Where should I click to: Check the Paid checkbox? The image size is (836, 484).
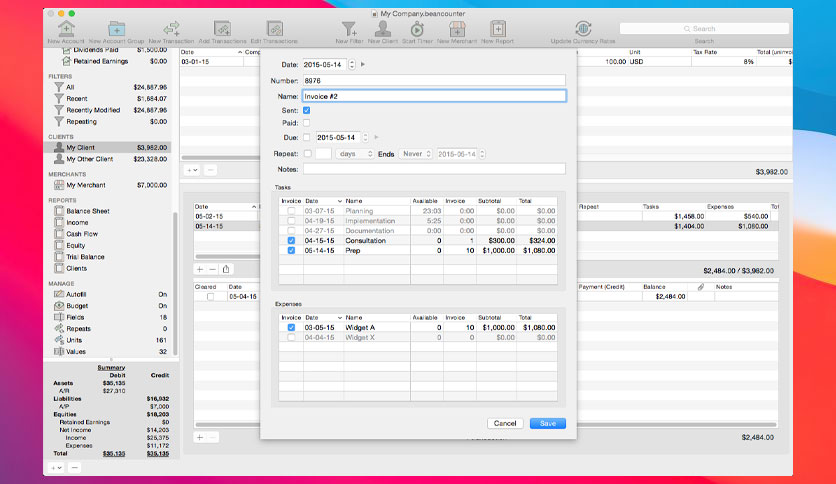point(307,123)
